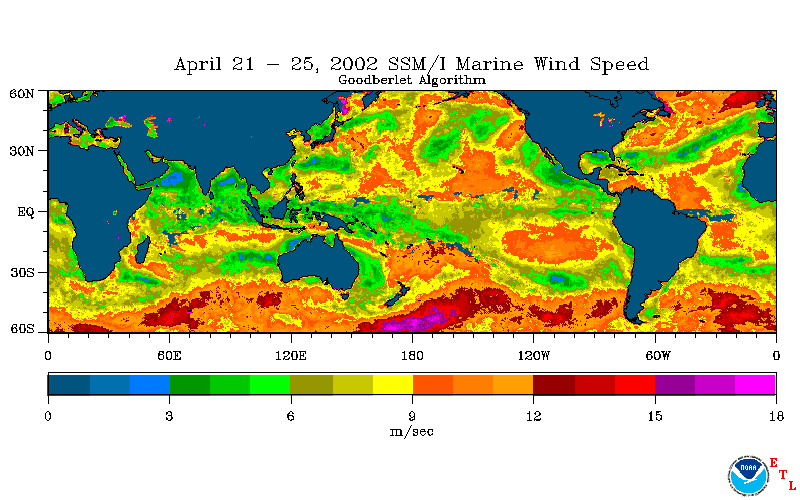The width and height of the screenshot is (800, 500).
Task: Click the '9' value under the color bar
Action: 412,416
